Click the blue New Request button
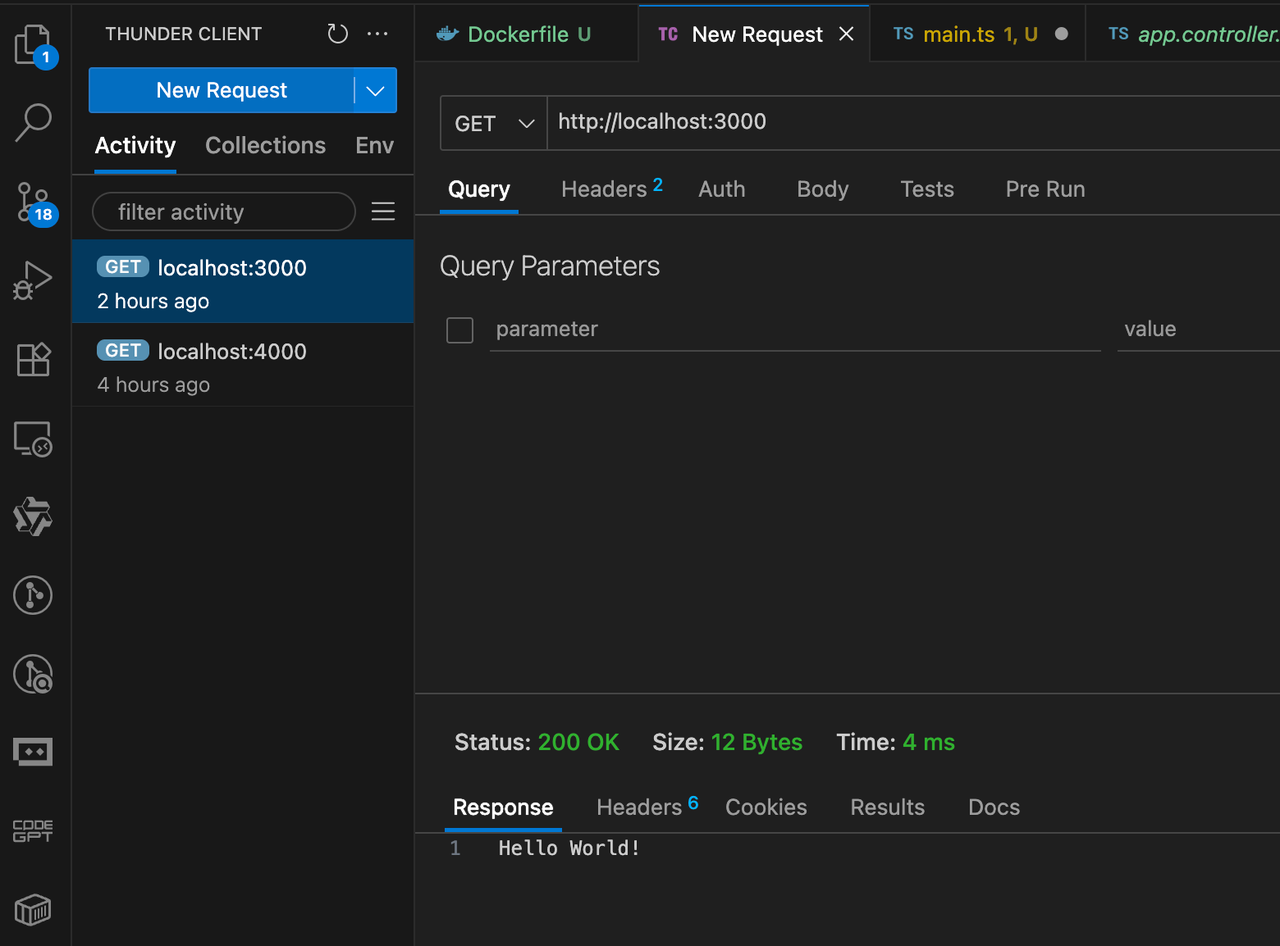Viewport: 1280px width, 946px height. click(x=221, y=91)
